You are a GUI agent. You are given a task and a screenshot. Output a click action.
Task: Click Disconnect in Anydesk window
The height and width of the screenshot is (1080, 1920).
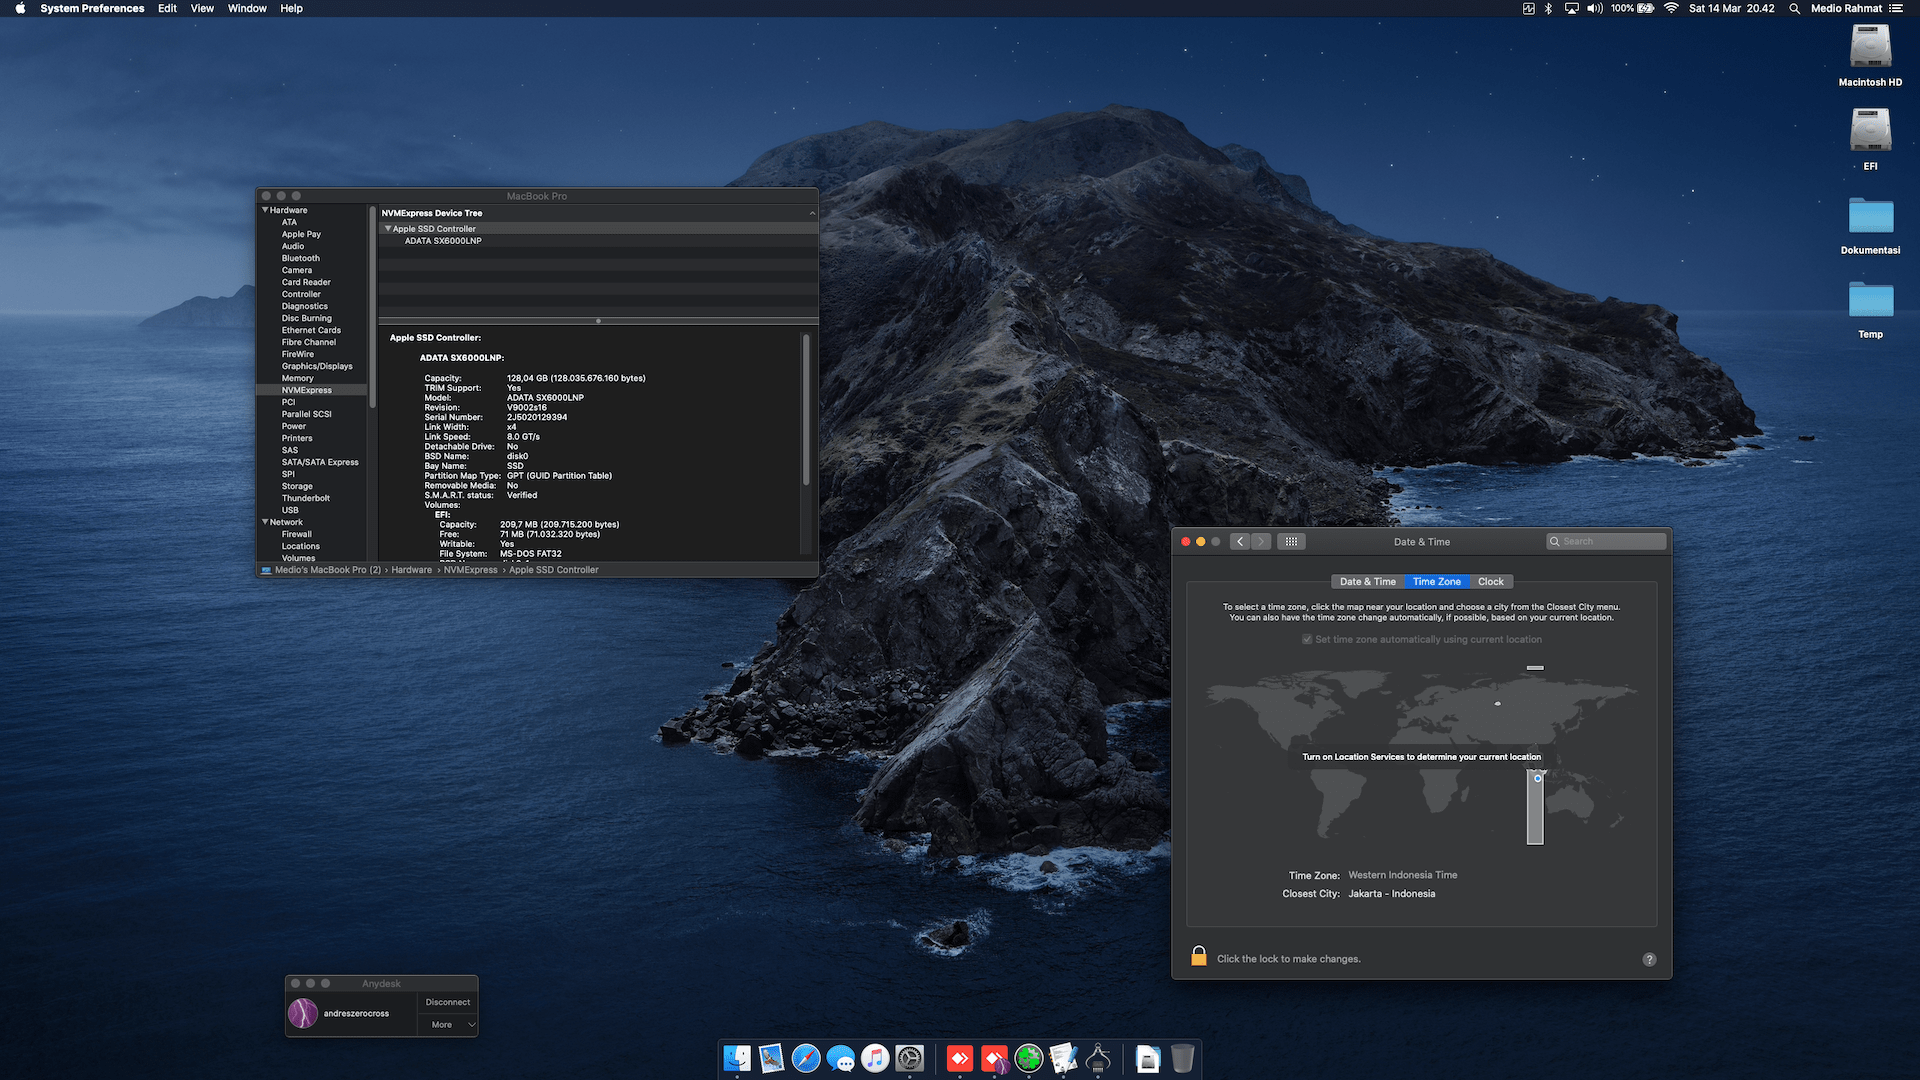pos(448,1002)
